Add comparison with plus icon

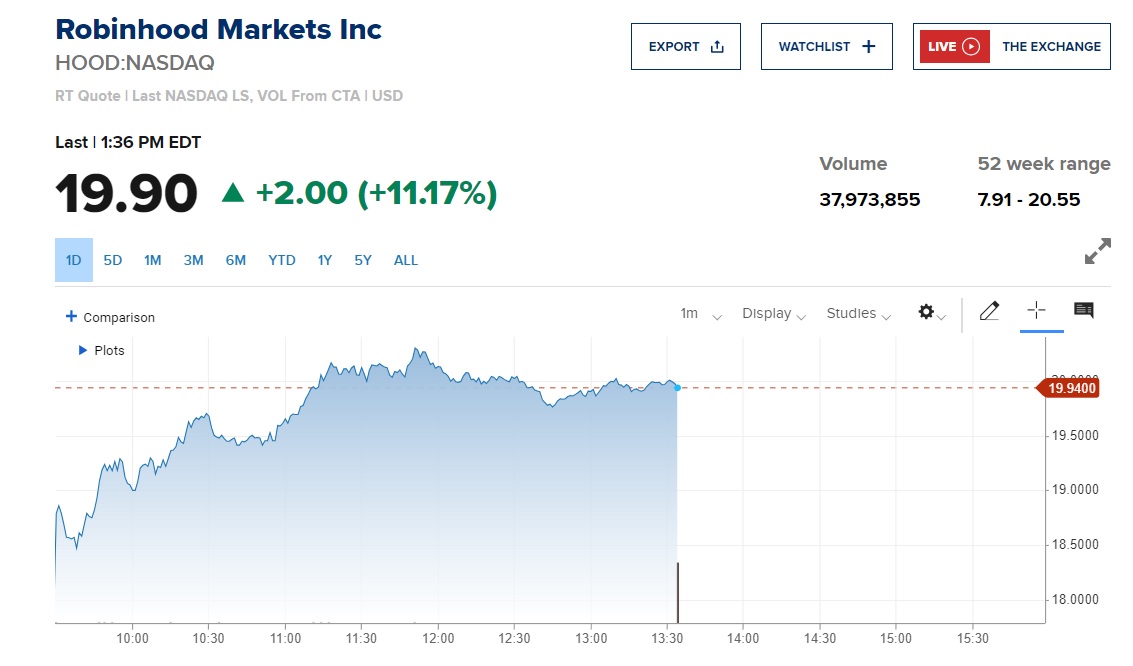pyautogui.click(x=71, y=317)
